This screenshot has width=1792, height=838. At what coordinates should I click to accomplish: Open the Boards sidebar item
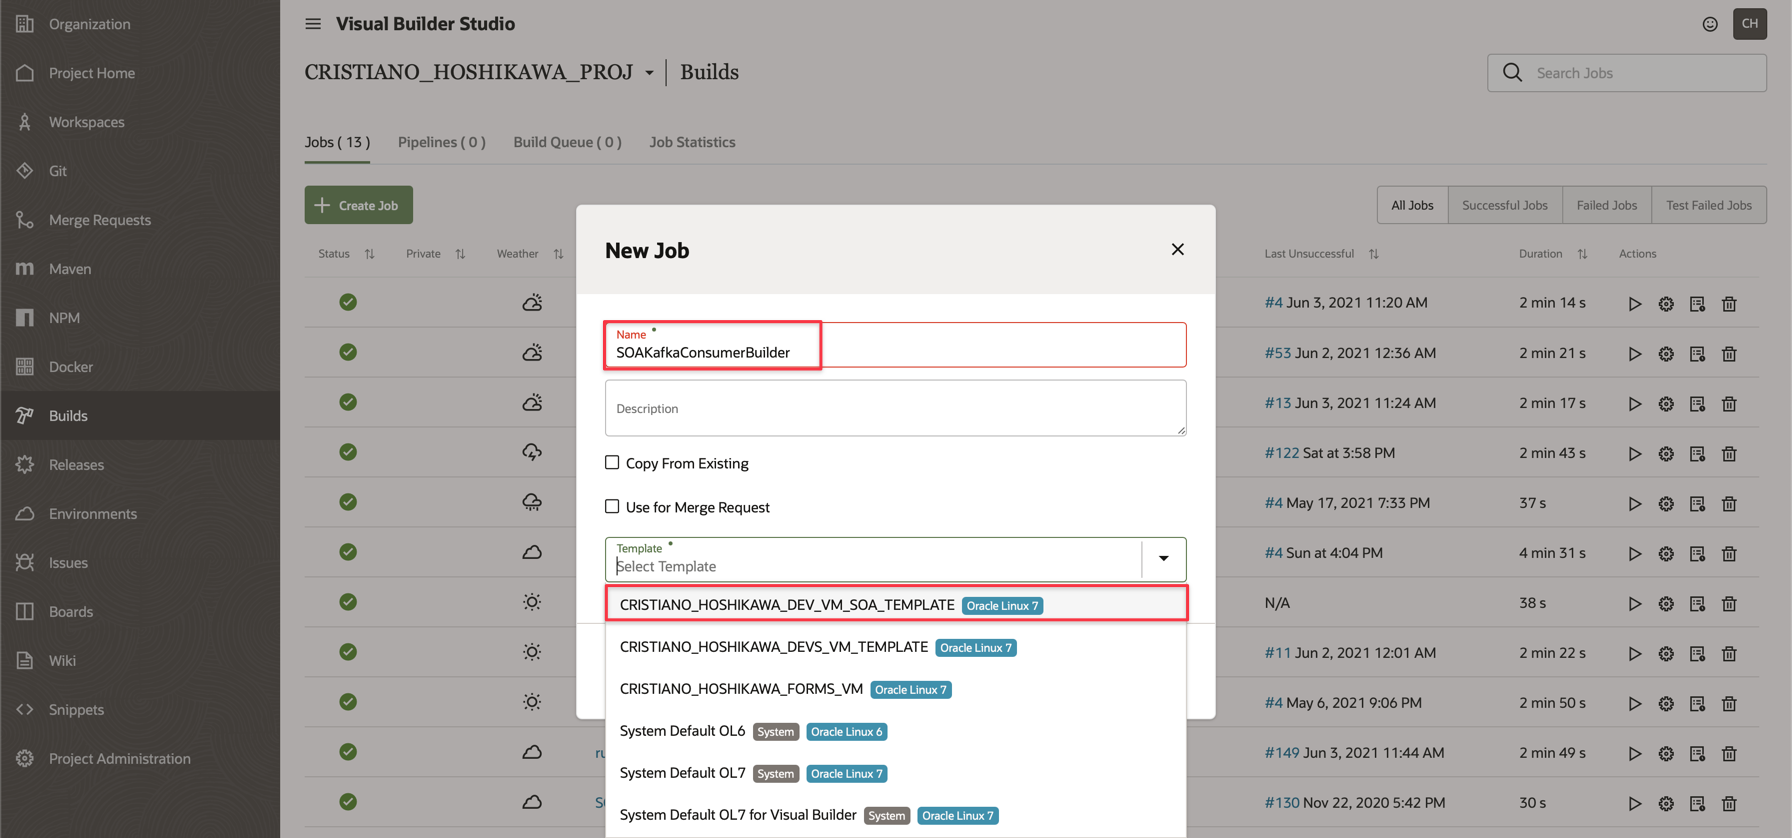pos(140,612)
